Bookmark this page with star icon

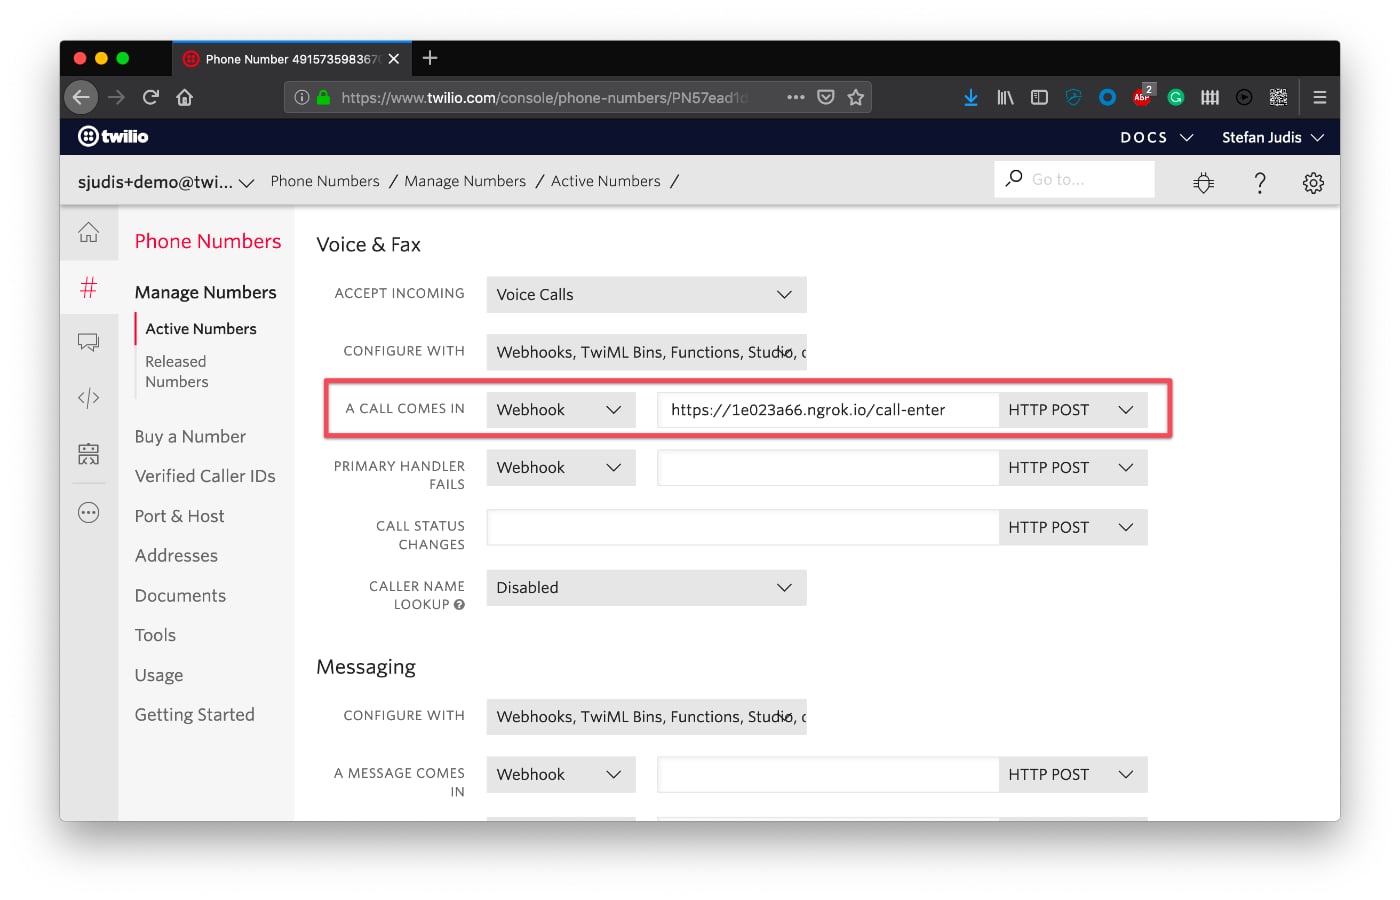coord(856,97)
